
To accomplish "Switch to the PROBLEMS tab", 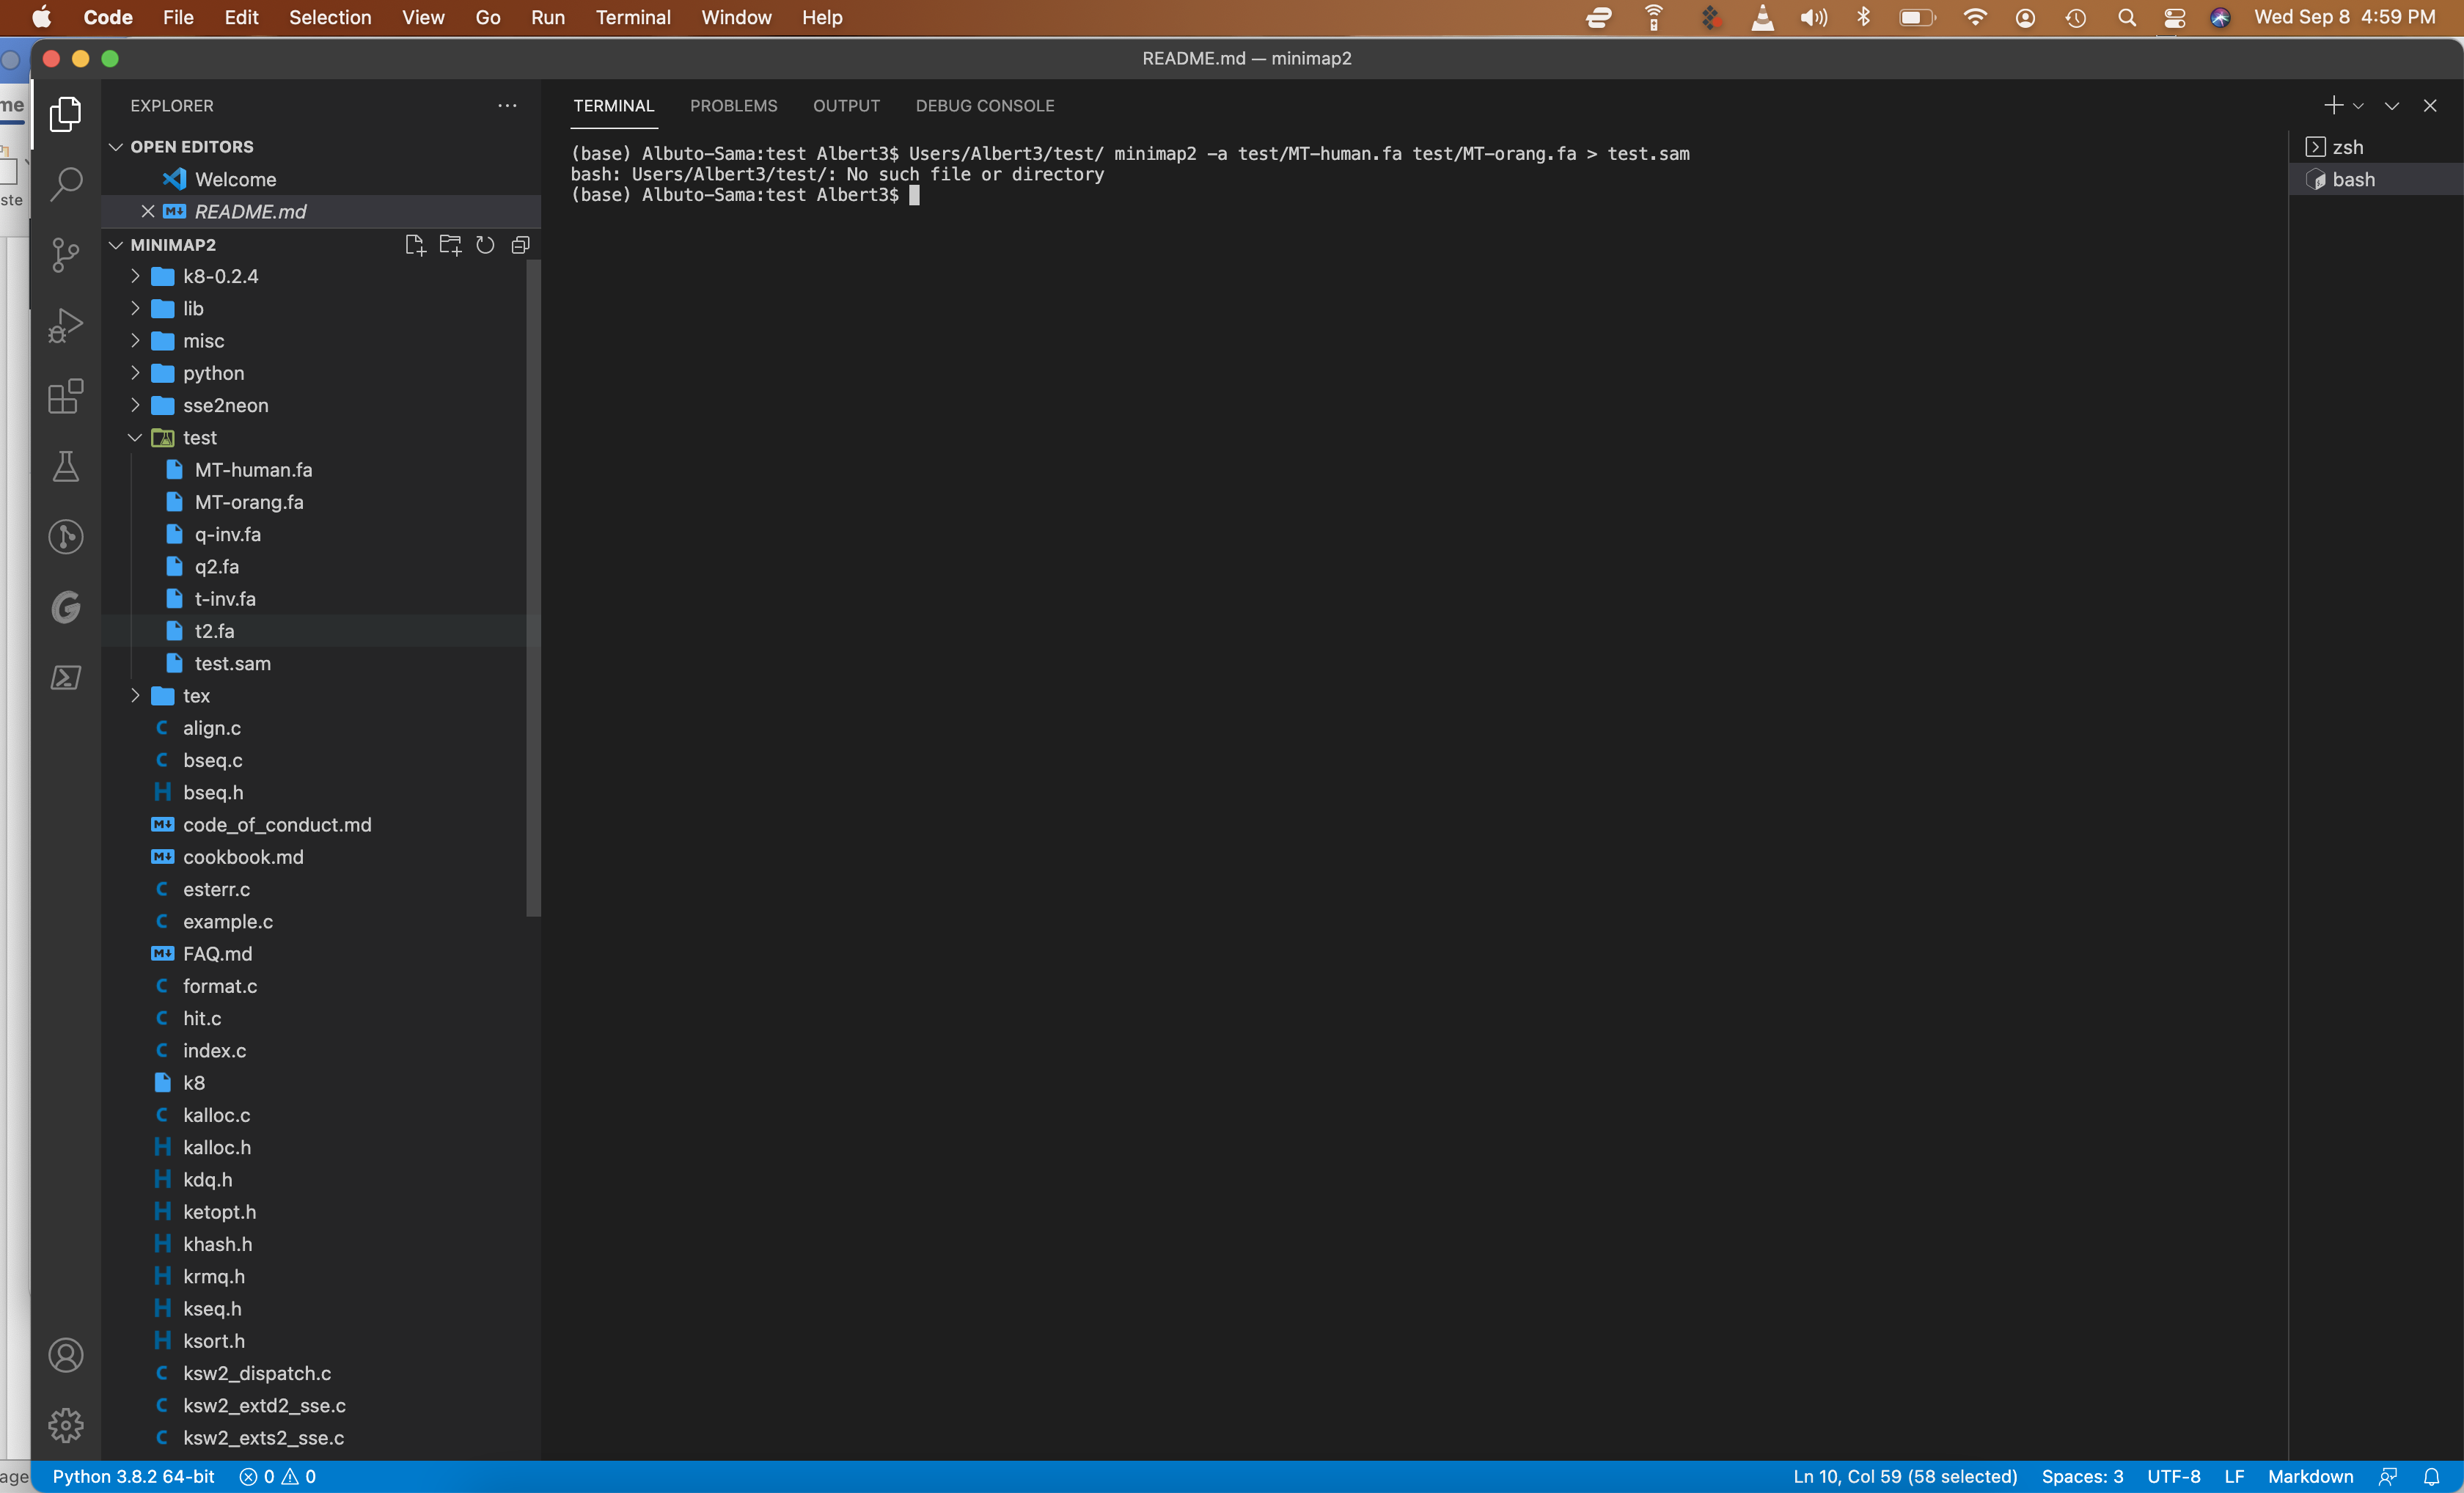I will 733,105.
